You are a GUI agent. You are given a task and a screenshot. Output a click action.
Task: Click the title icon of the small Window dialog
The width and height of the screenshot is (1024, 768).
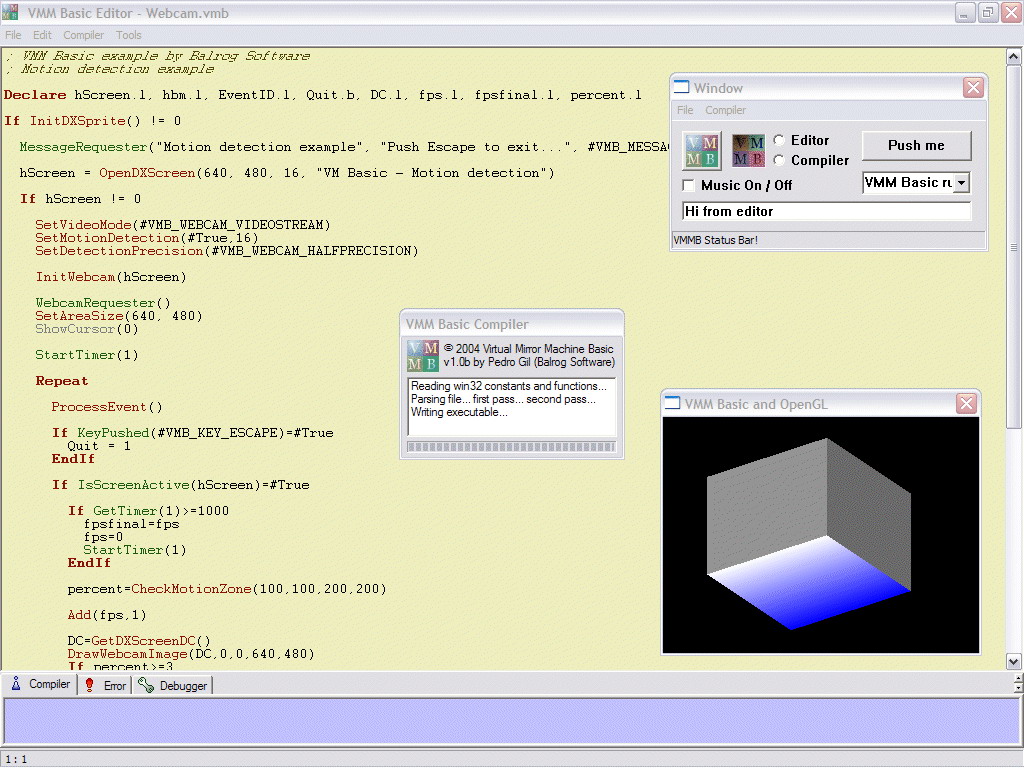point(681,88)
